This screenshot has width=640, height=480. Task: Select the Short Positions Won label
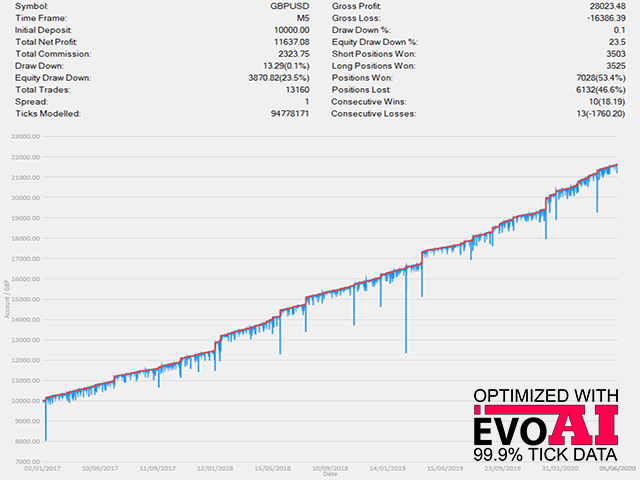pyautogui.click(x=374, y=54)
